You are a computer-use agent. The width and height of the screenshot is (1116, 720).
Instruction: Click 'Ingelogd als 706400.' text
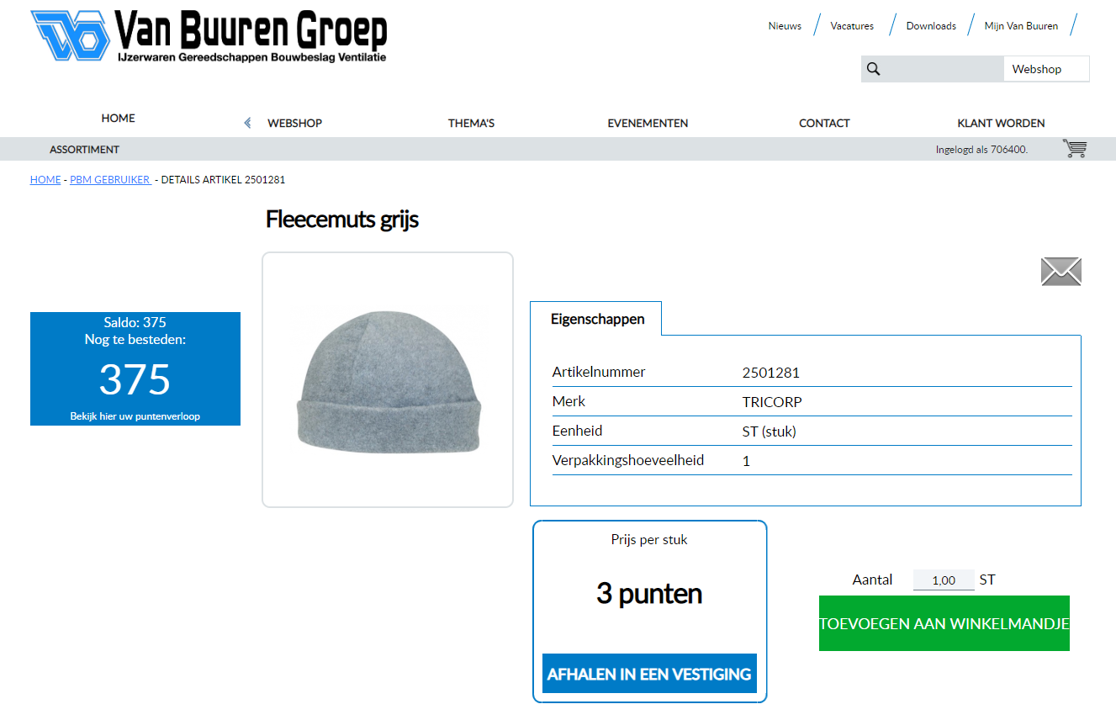coord(981,149)
